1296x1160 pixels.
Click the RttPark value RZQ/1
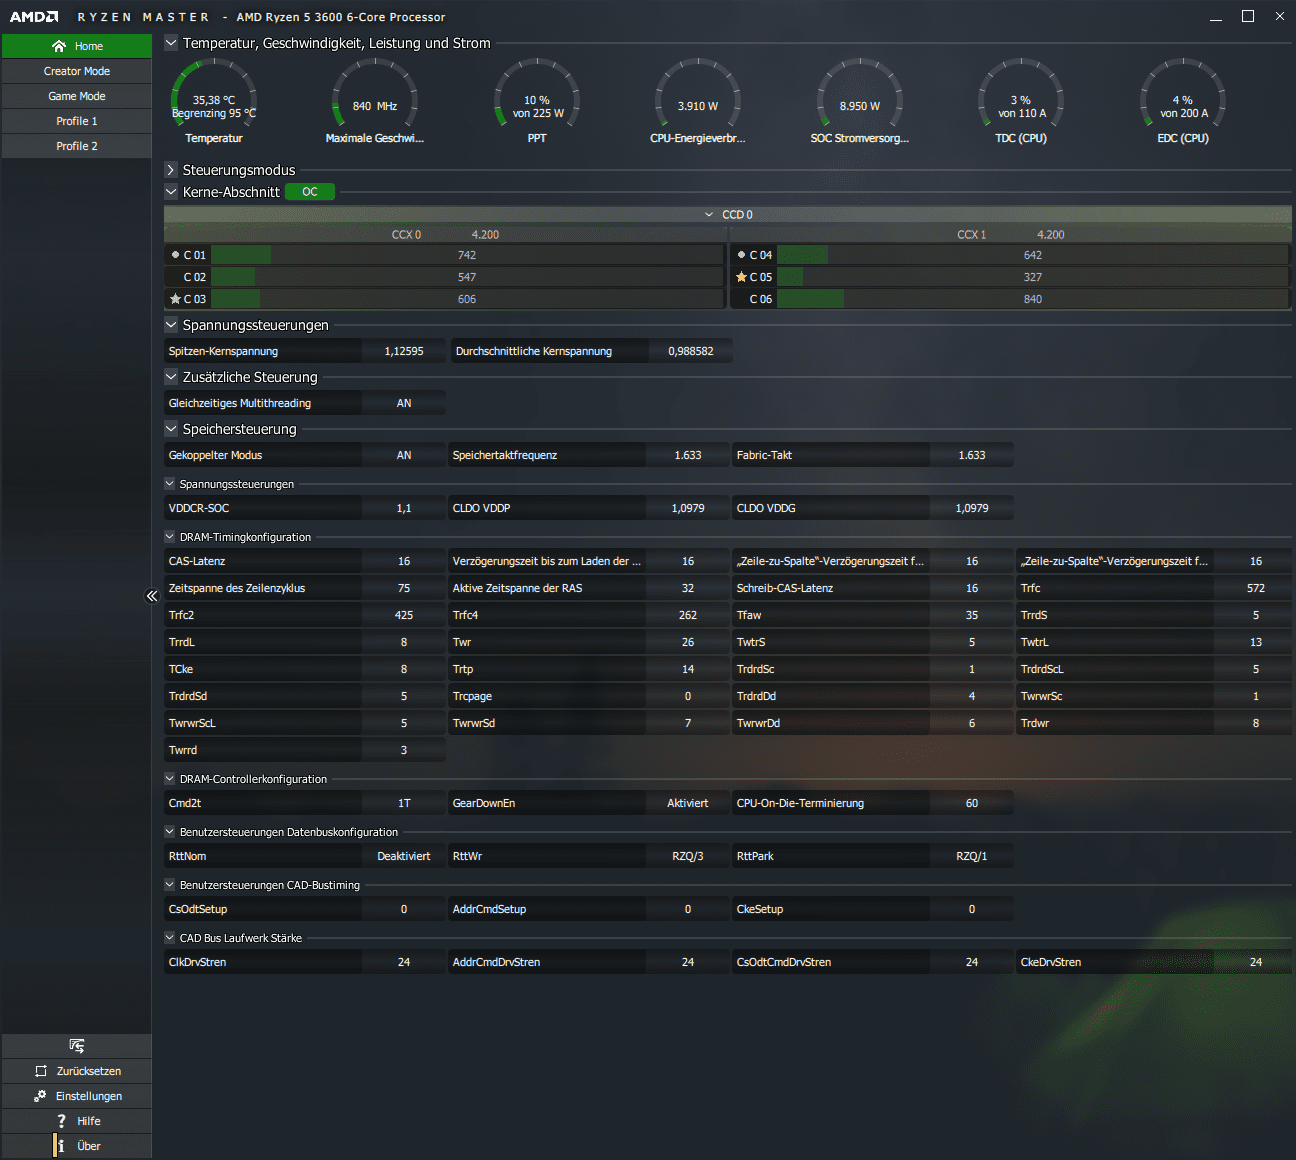972,856
